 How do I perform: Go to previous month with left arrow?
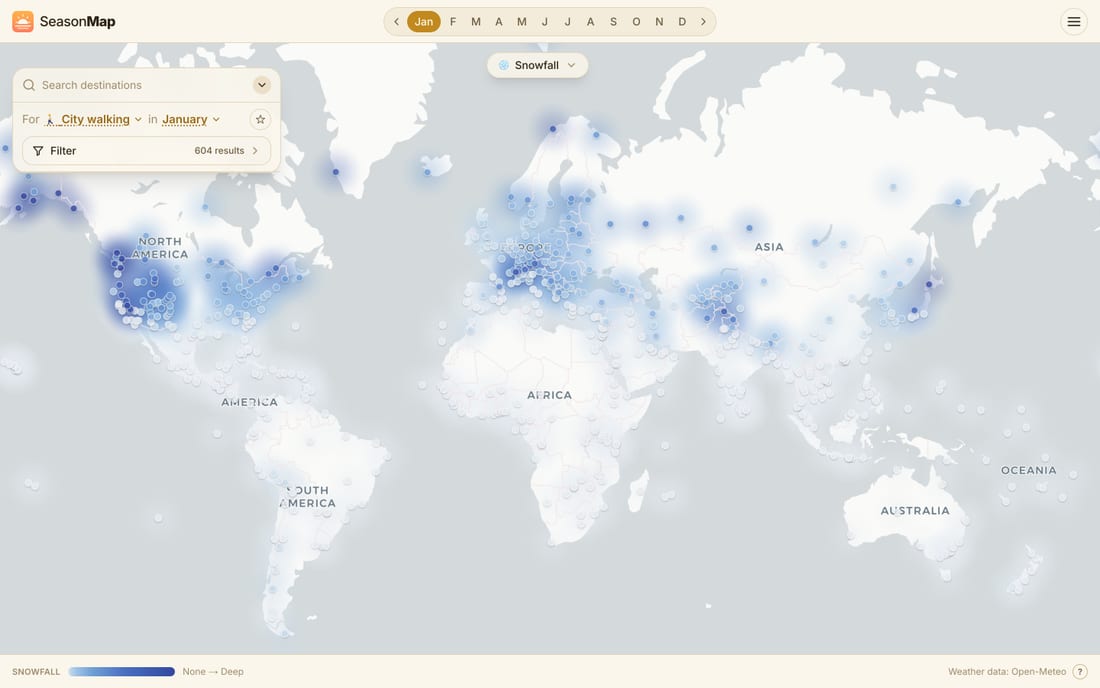pos(396,22)
